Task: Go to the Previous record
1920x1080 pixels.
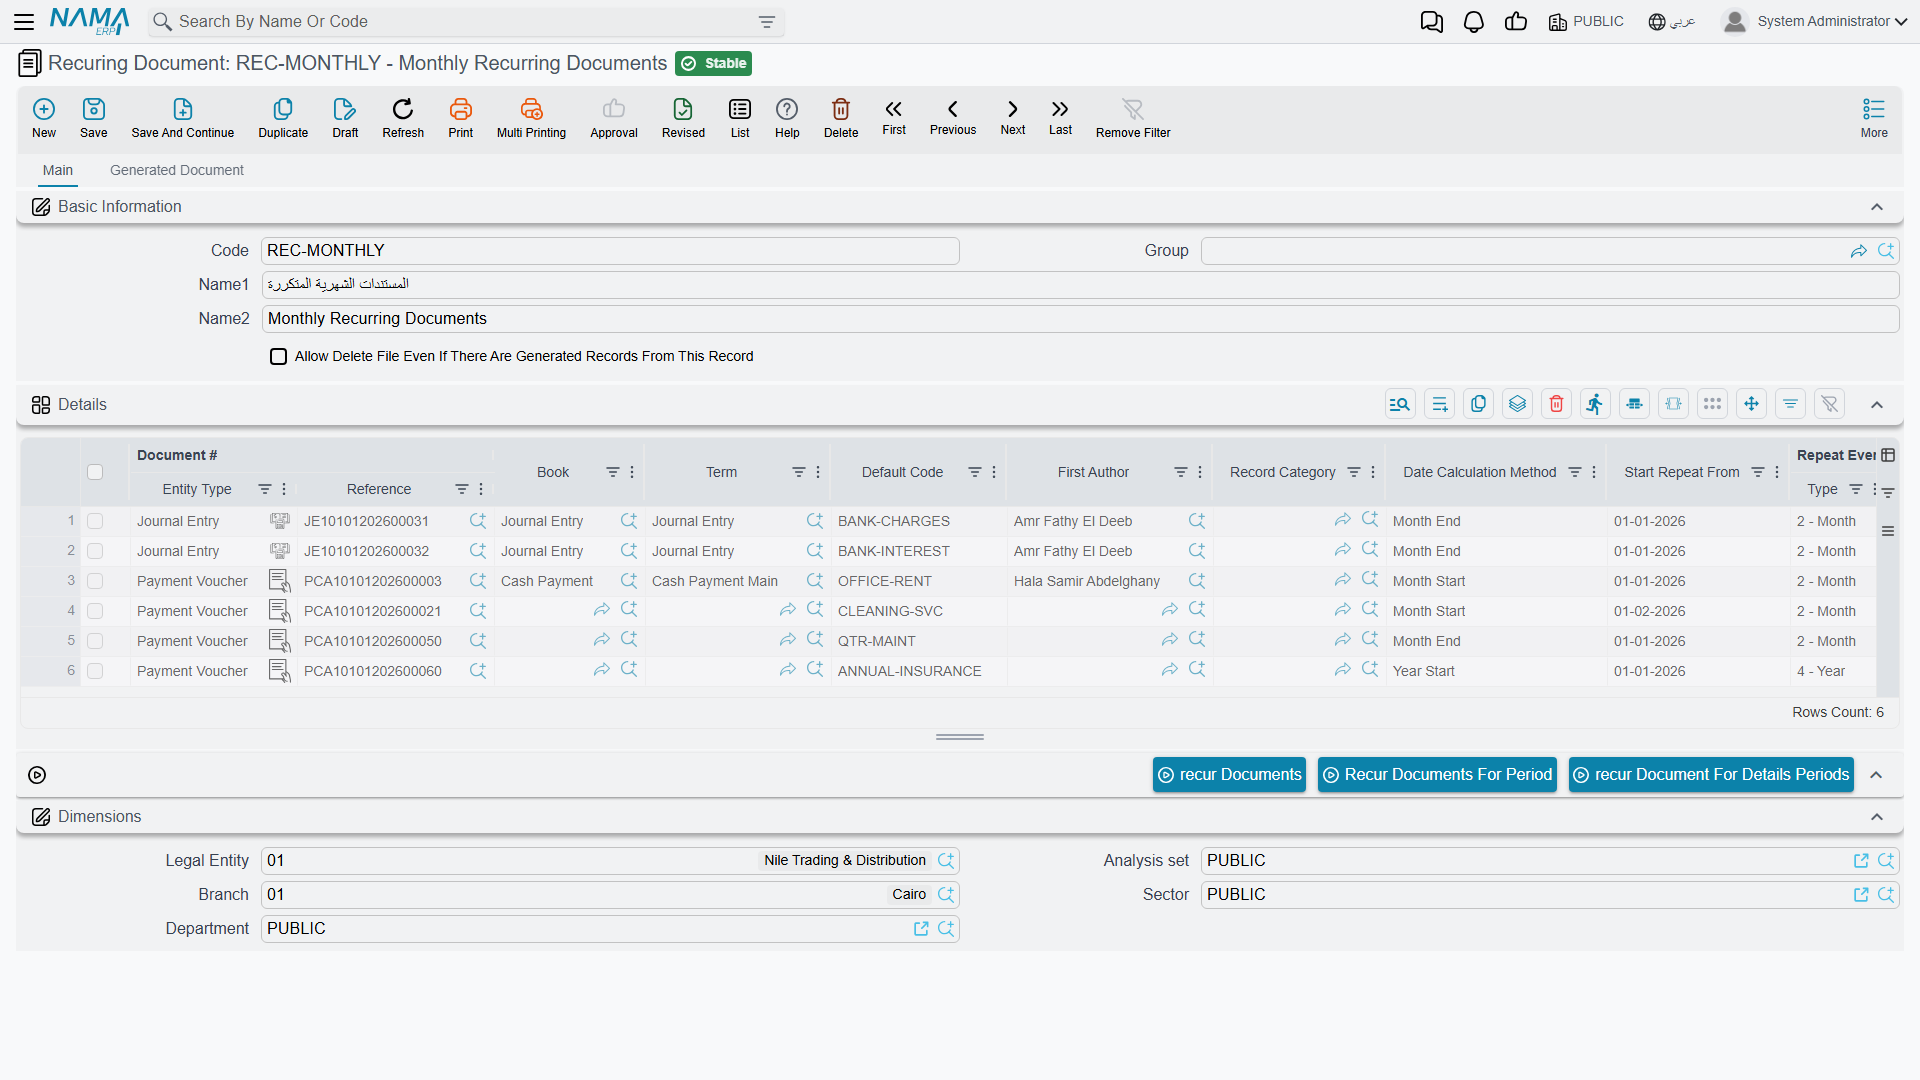Action: point(953,117)
